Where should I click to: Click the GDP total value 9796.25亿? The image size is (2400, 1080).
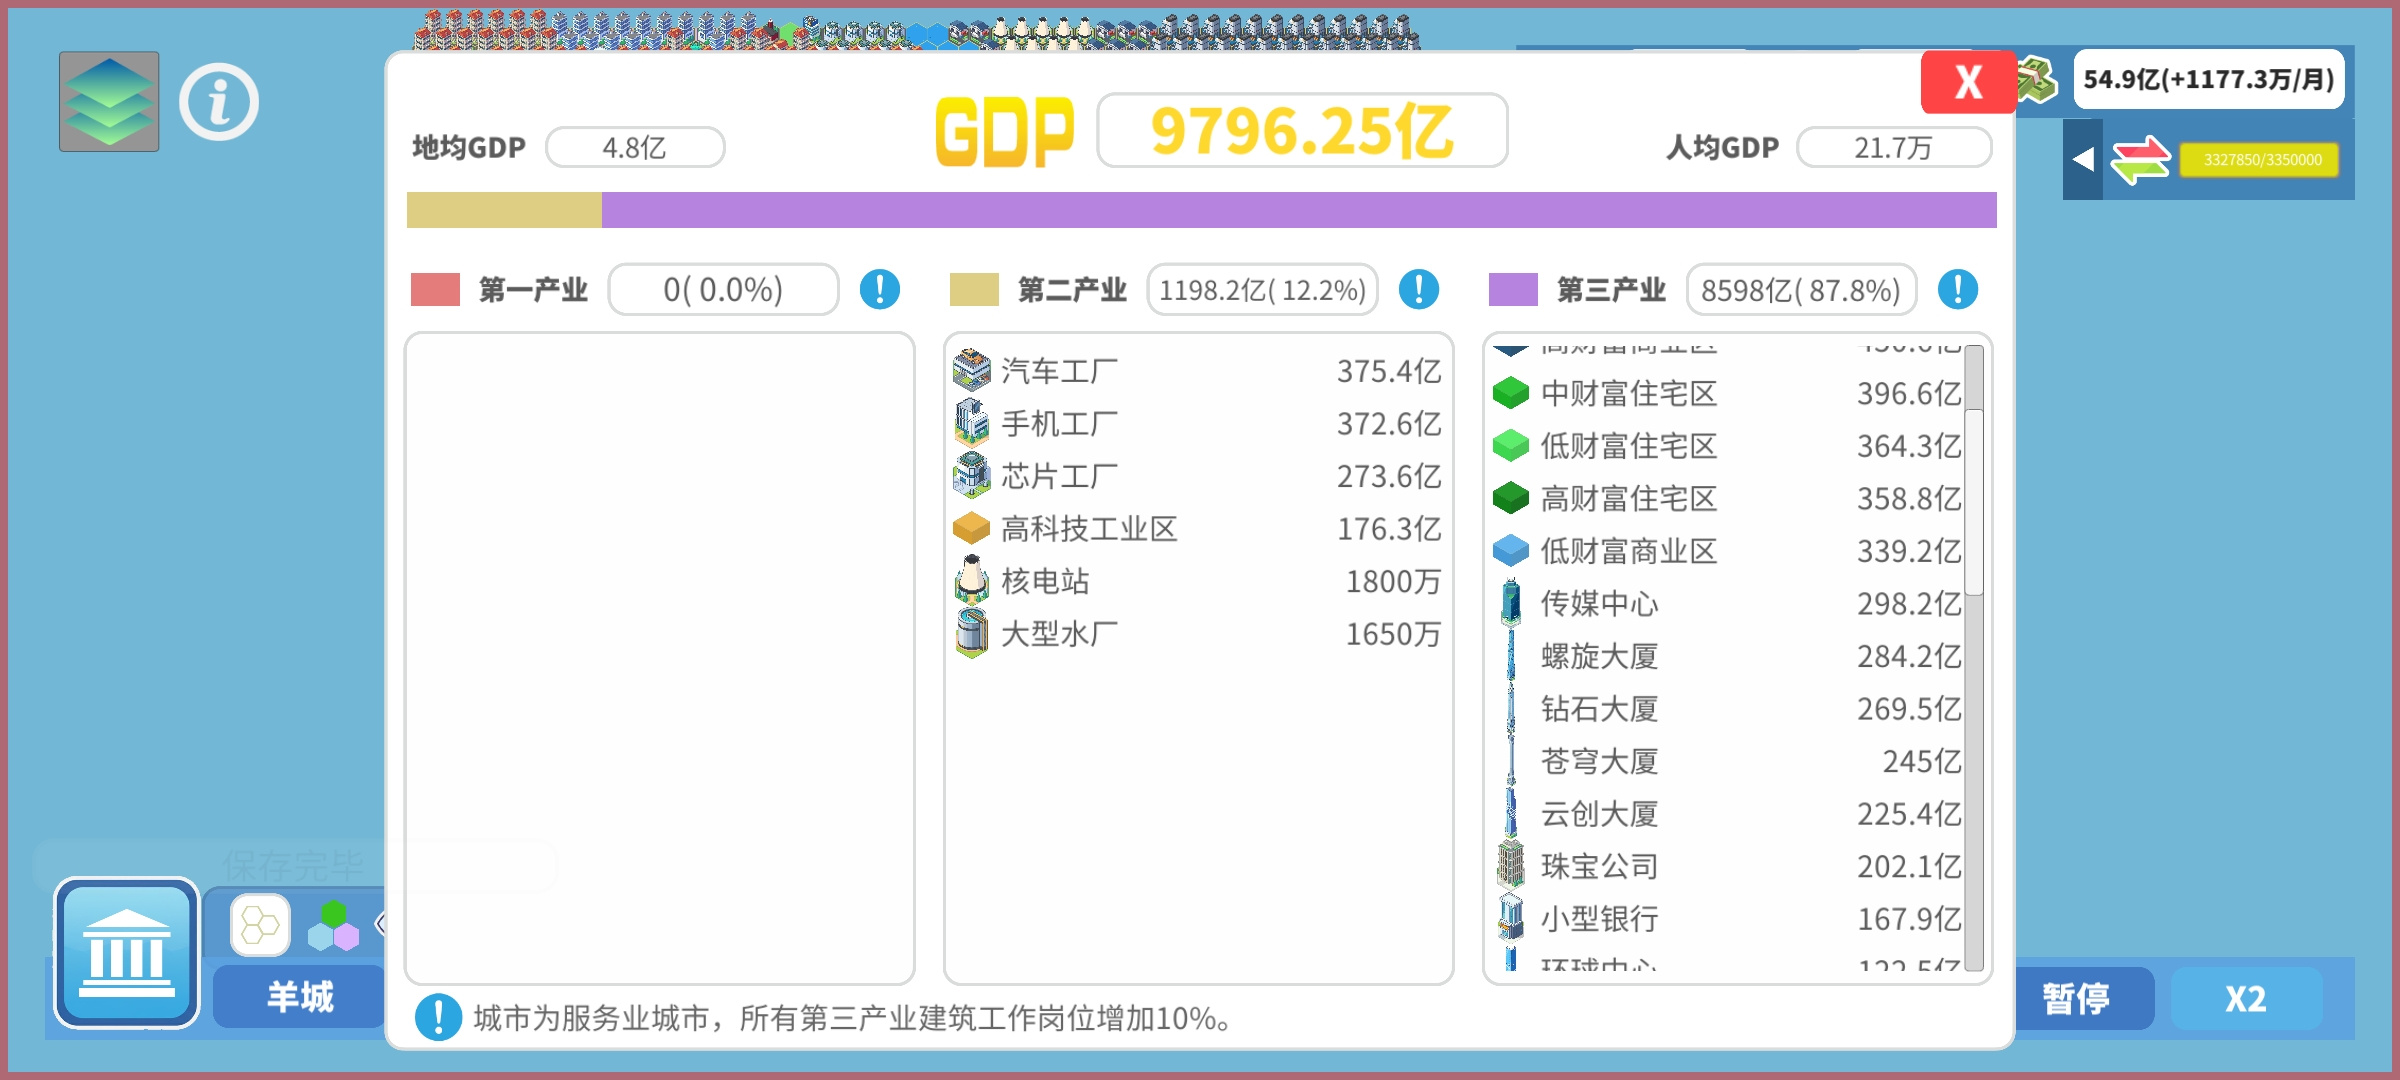coord(1302,130)
